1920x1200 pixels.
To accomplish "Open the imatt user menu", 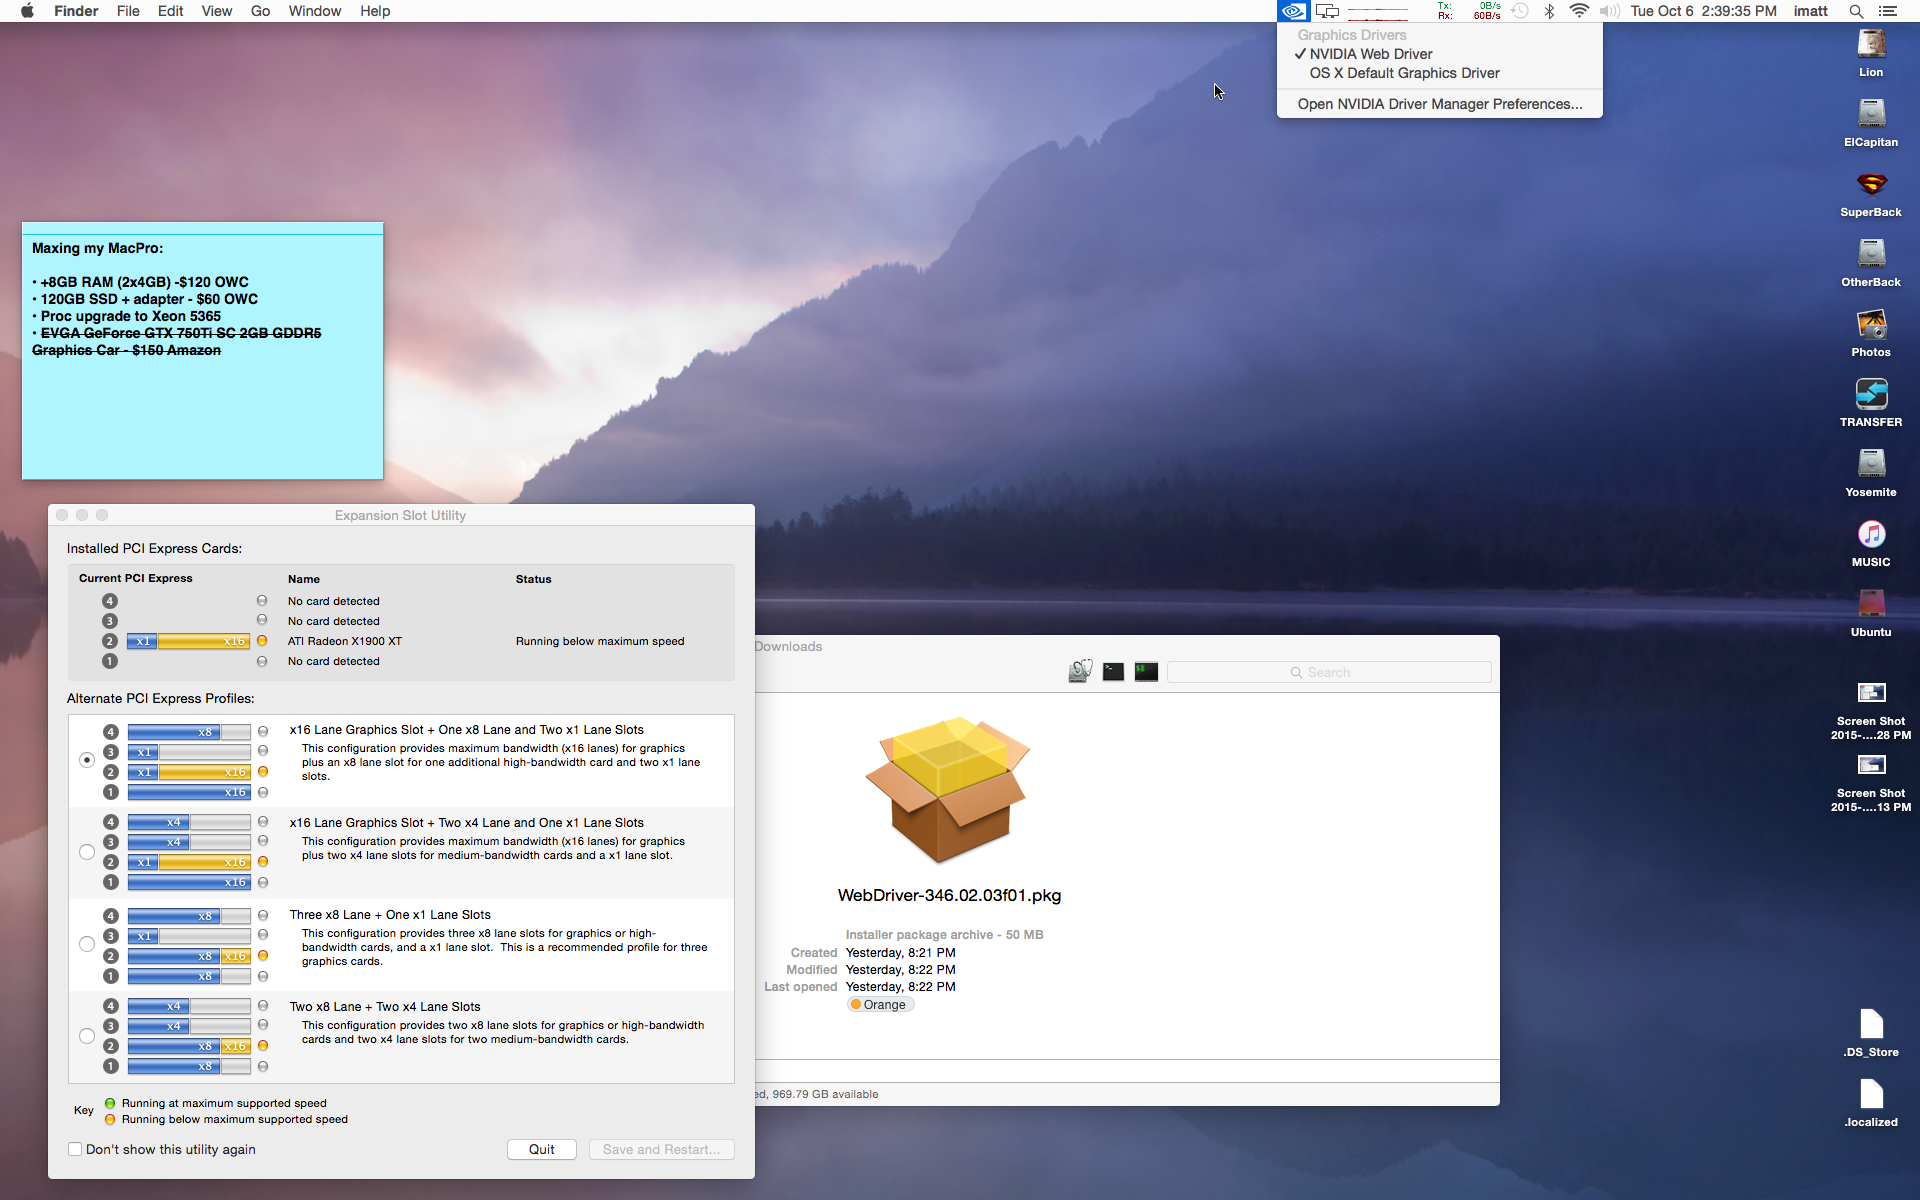I will [1810, 11].
